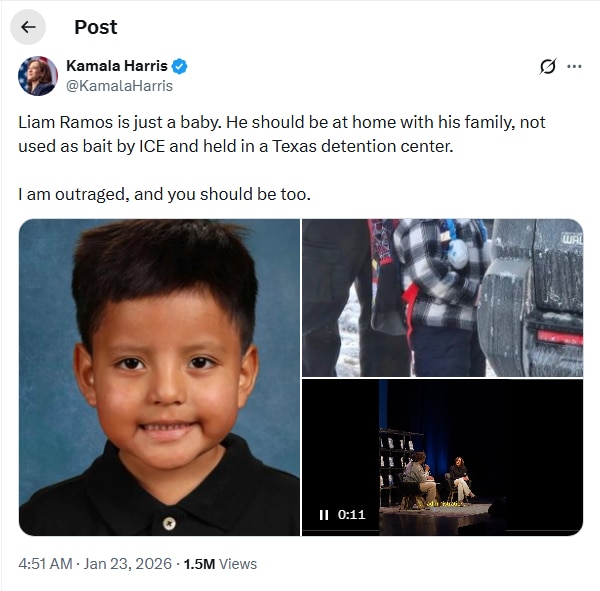The height and width of the screenshot is (591, 600).
Task: Go back using the left arrow
Action: 28,27
